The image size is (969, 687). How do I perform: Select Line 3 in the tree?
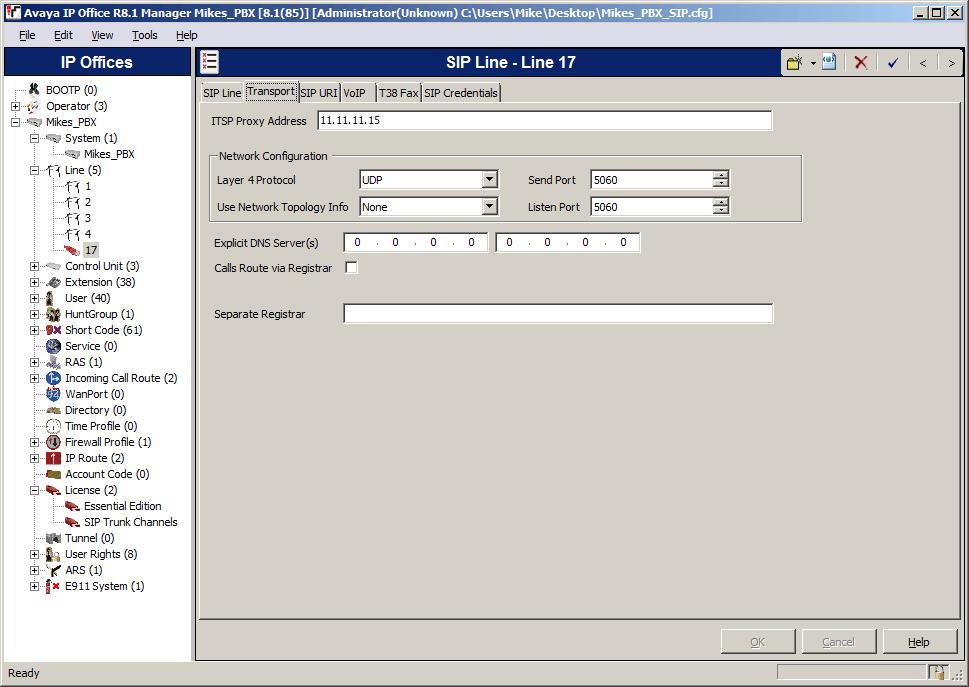pos(88,219)
